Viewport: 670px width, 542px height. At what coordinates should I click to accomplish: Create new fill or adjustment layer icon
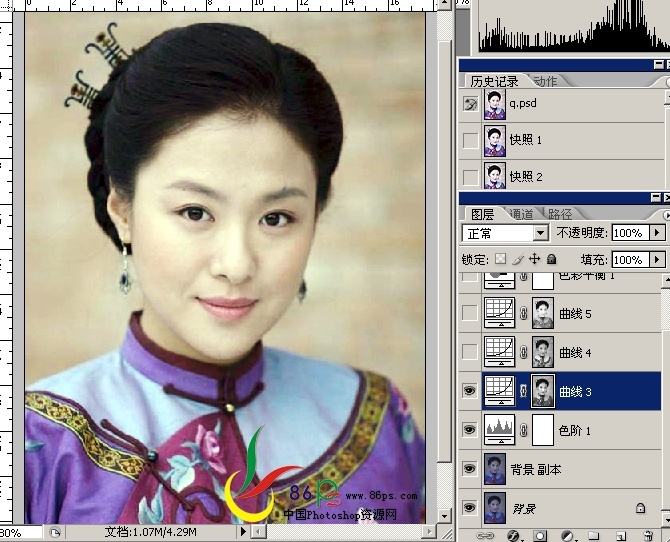[x=567, y=536]
